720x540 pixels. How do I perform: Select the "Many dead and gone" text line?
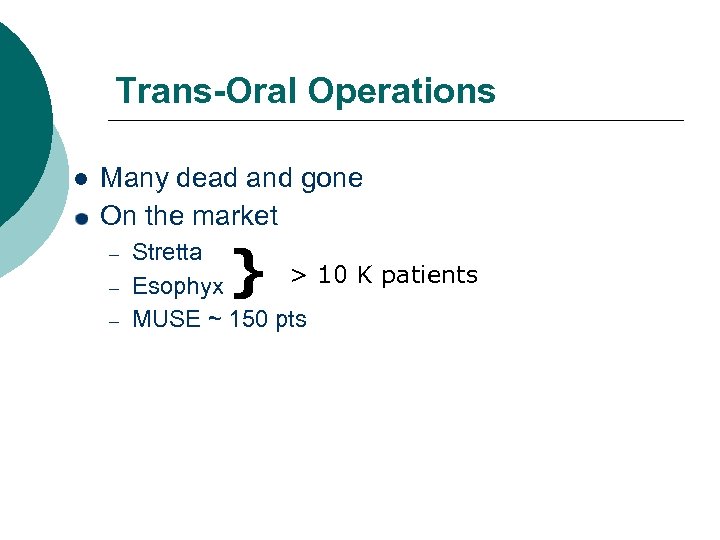click(231, 179)
